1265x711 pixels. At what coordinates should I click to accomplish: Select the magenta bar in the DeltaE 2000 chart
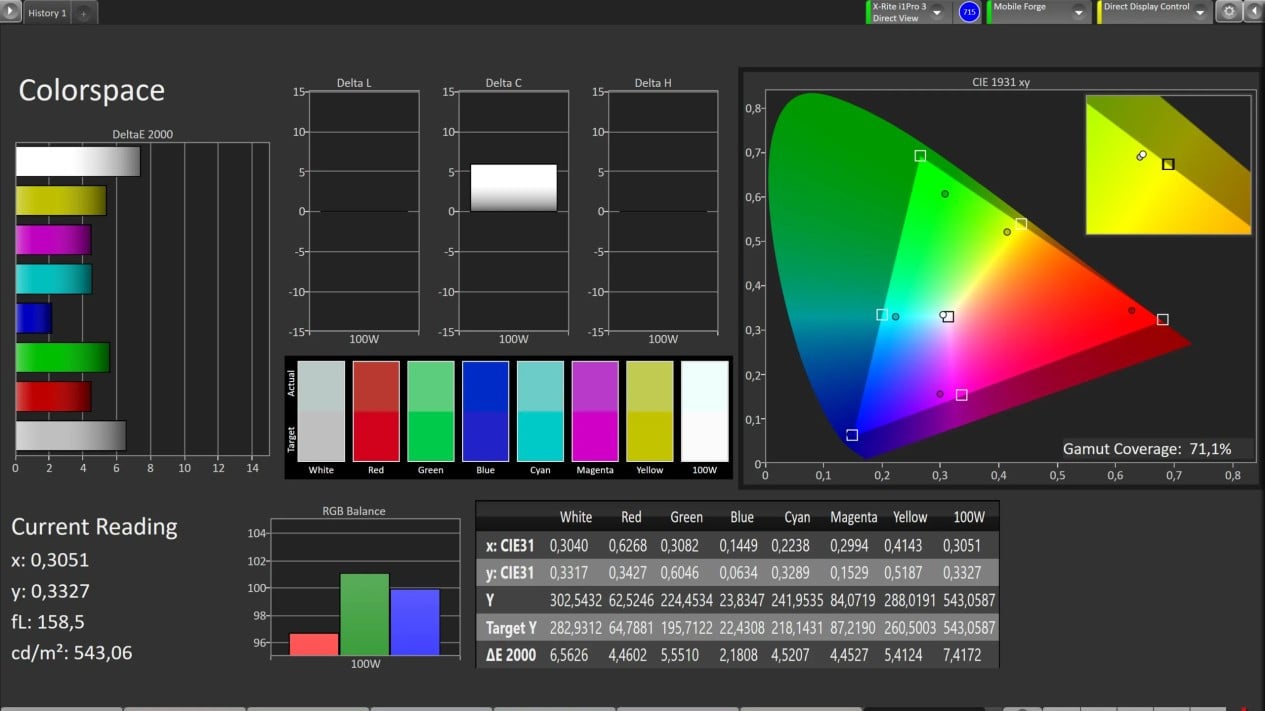click(x=54, y=240)
